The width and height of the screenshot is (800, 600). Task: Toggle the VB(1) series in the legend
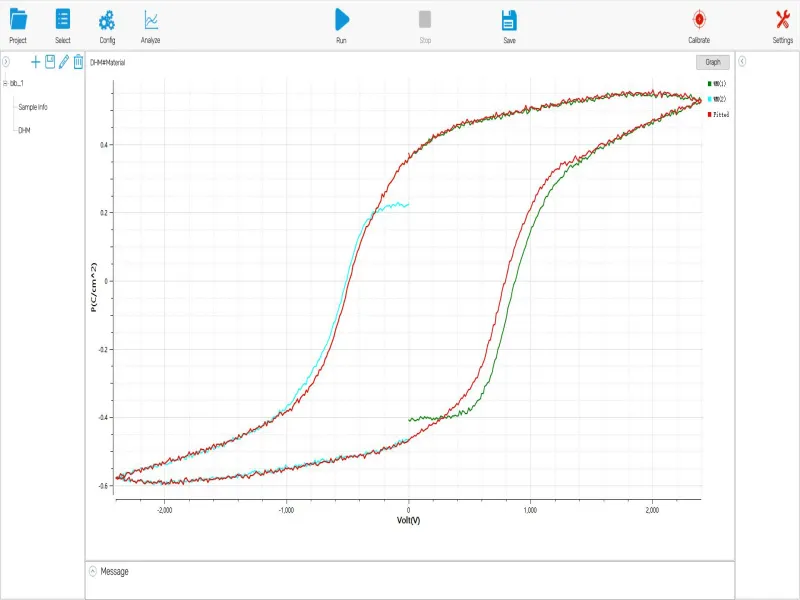(x=720, y=83)
